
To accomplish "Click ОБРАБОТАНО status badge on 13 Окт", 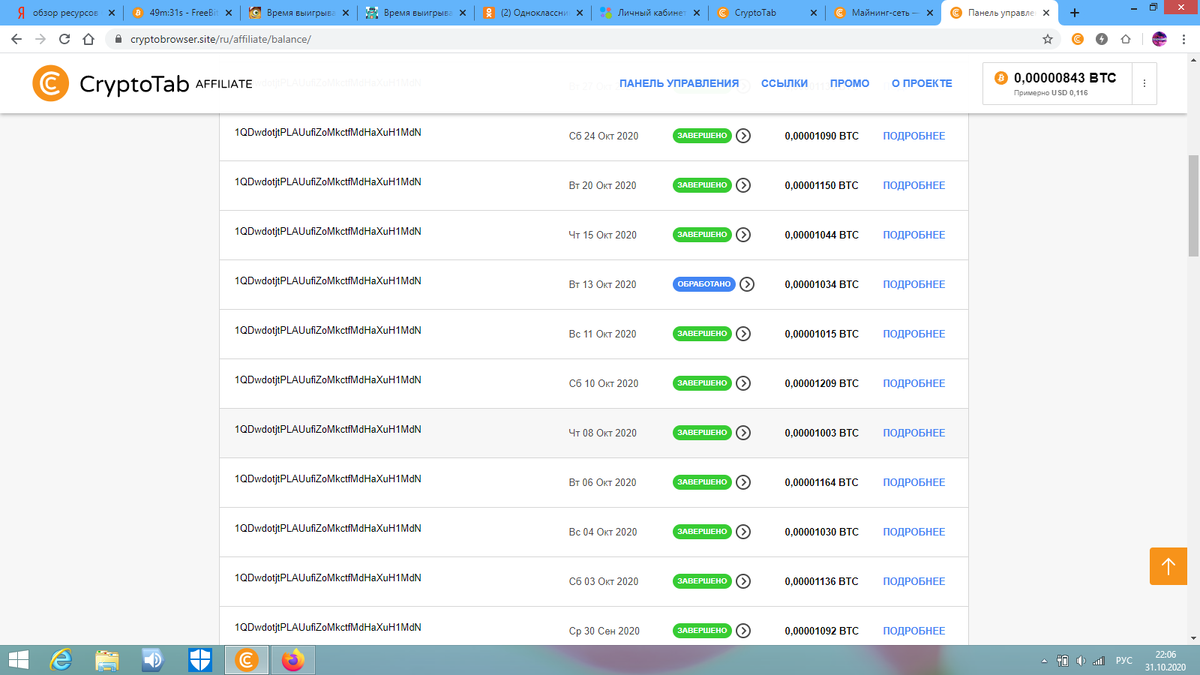I will 704,284.
